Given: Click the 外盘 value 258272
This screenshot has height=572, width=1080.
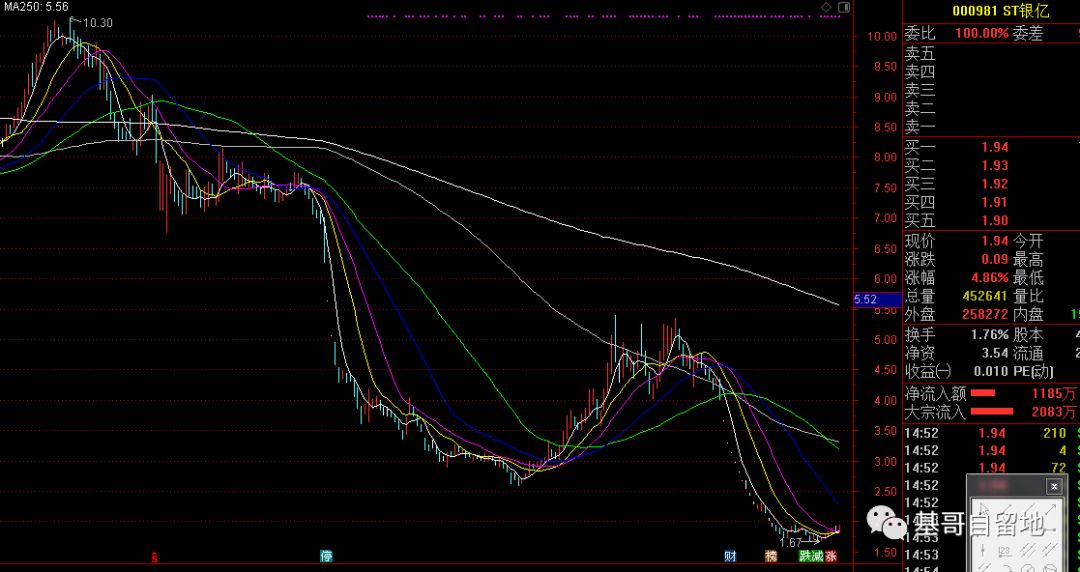Looking at the screenshot, I should (986, 316).
